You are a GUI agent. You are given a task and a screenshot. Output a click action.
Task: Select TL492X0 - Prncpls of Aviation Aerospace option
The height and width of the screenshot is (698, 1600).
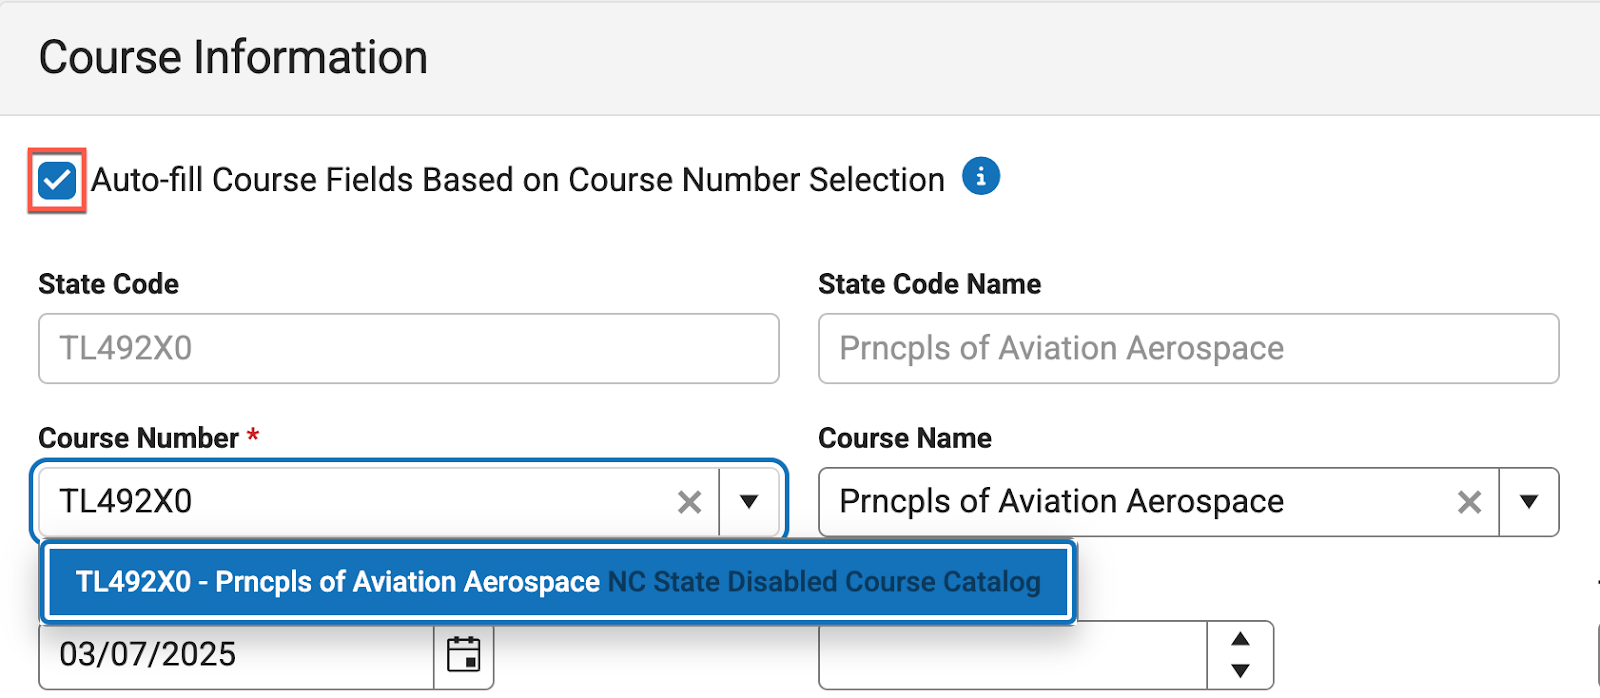coord(557,582)
